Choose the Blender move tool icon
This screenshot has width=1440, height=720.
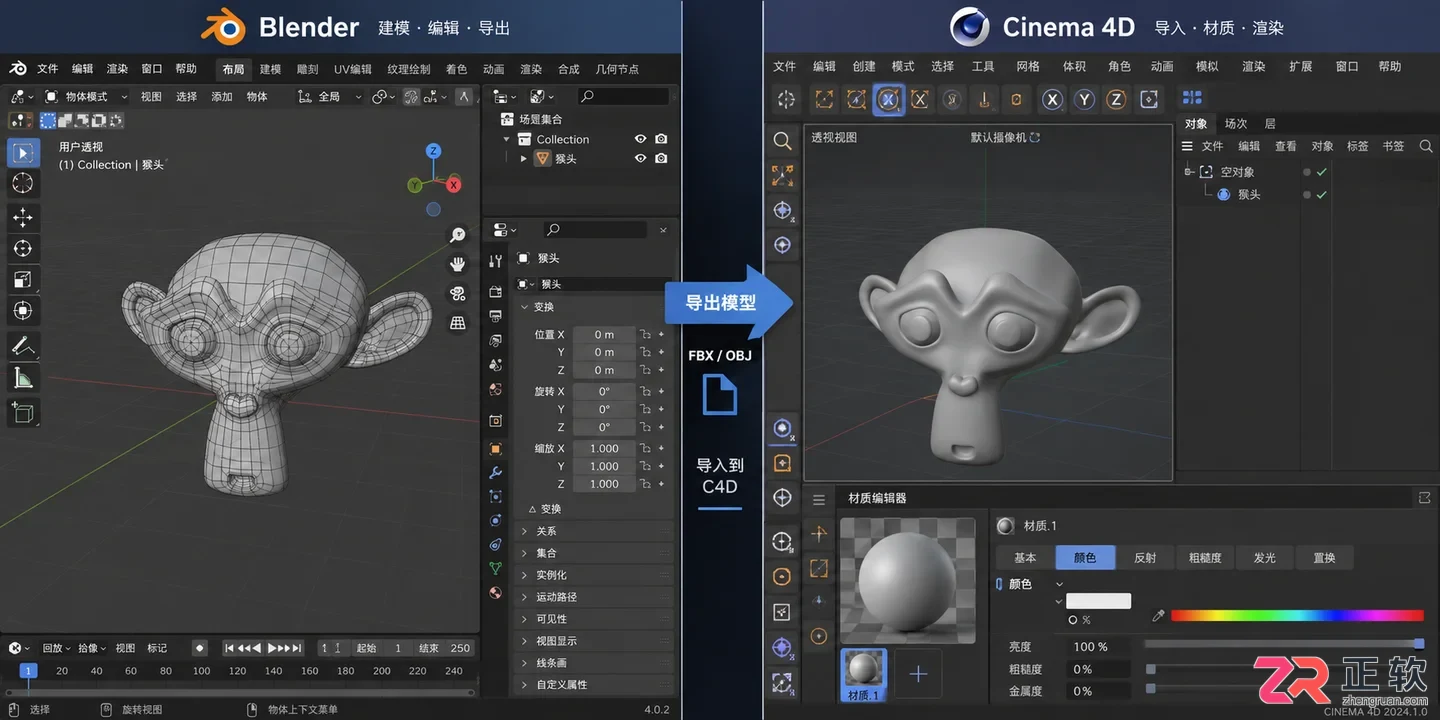click(x=23, y=217)
